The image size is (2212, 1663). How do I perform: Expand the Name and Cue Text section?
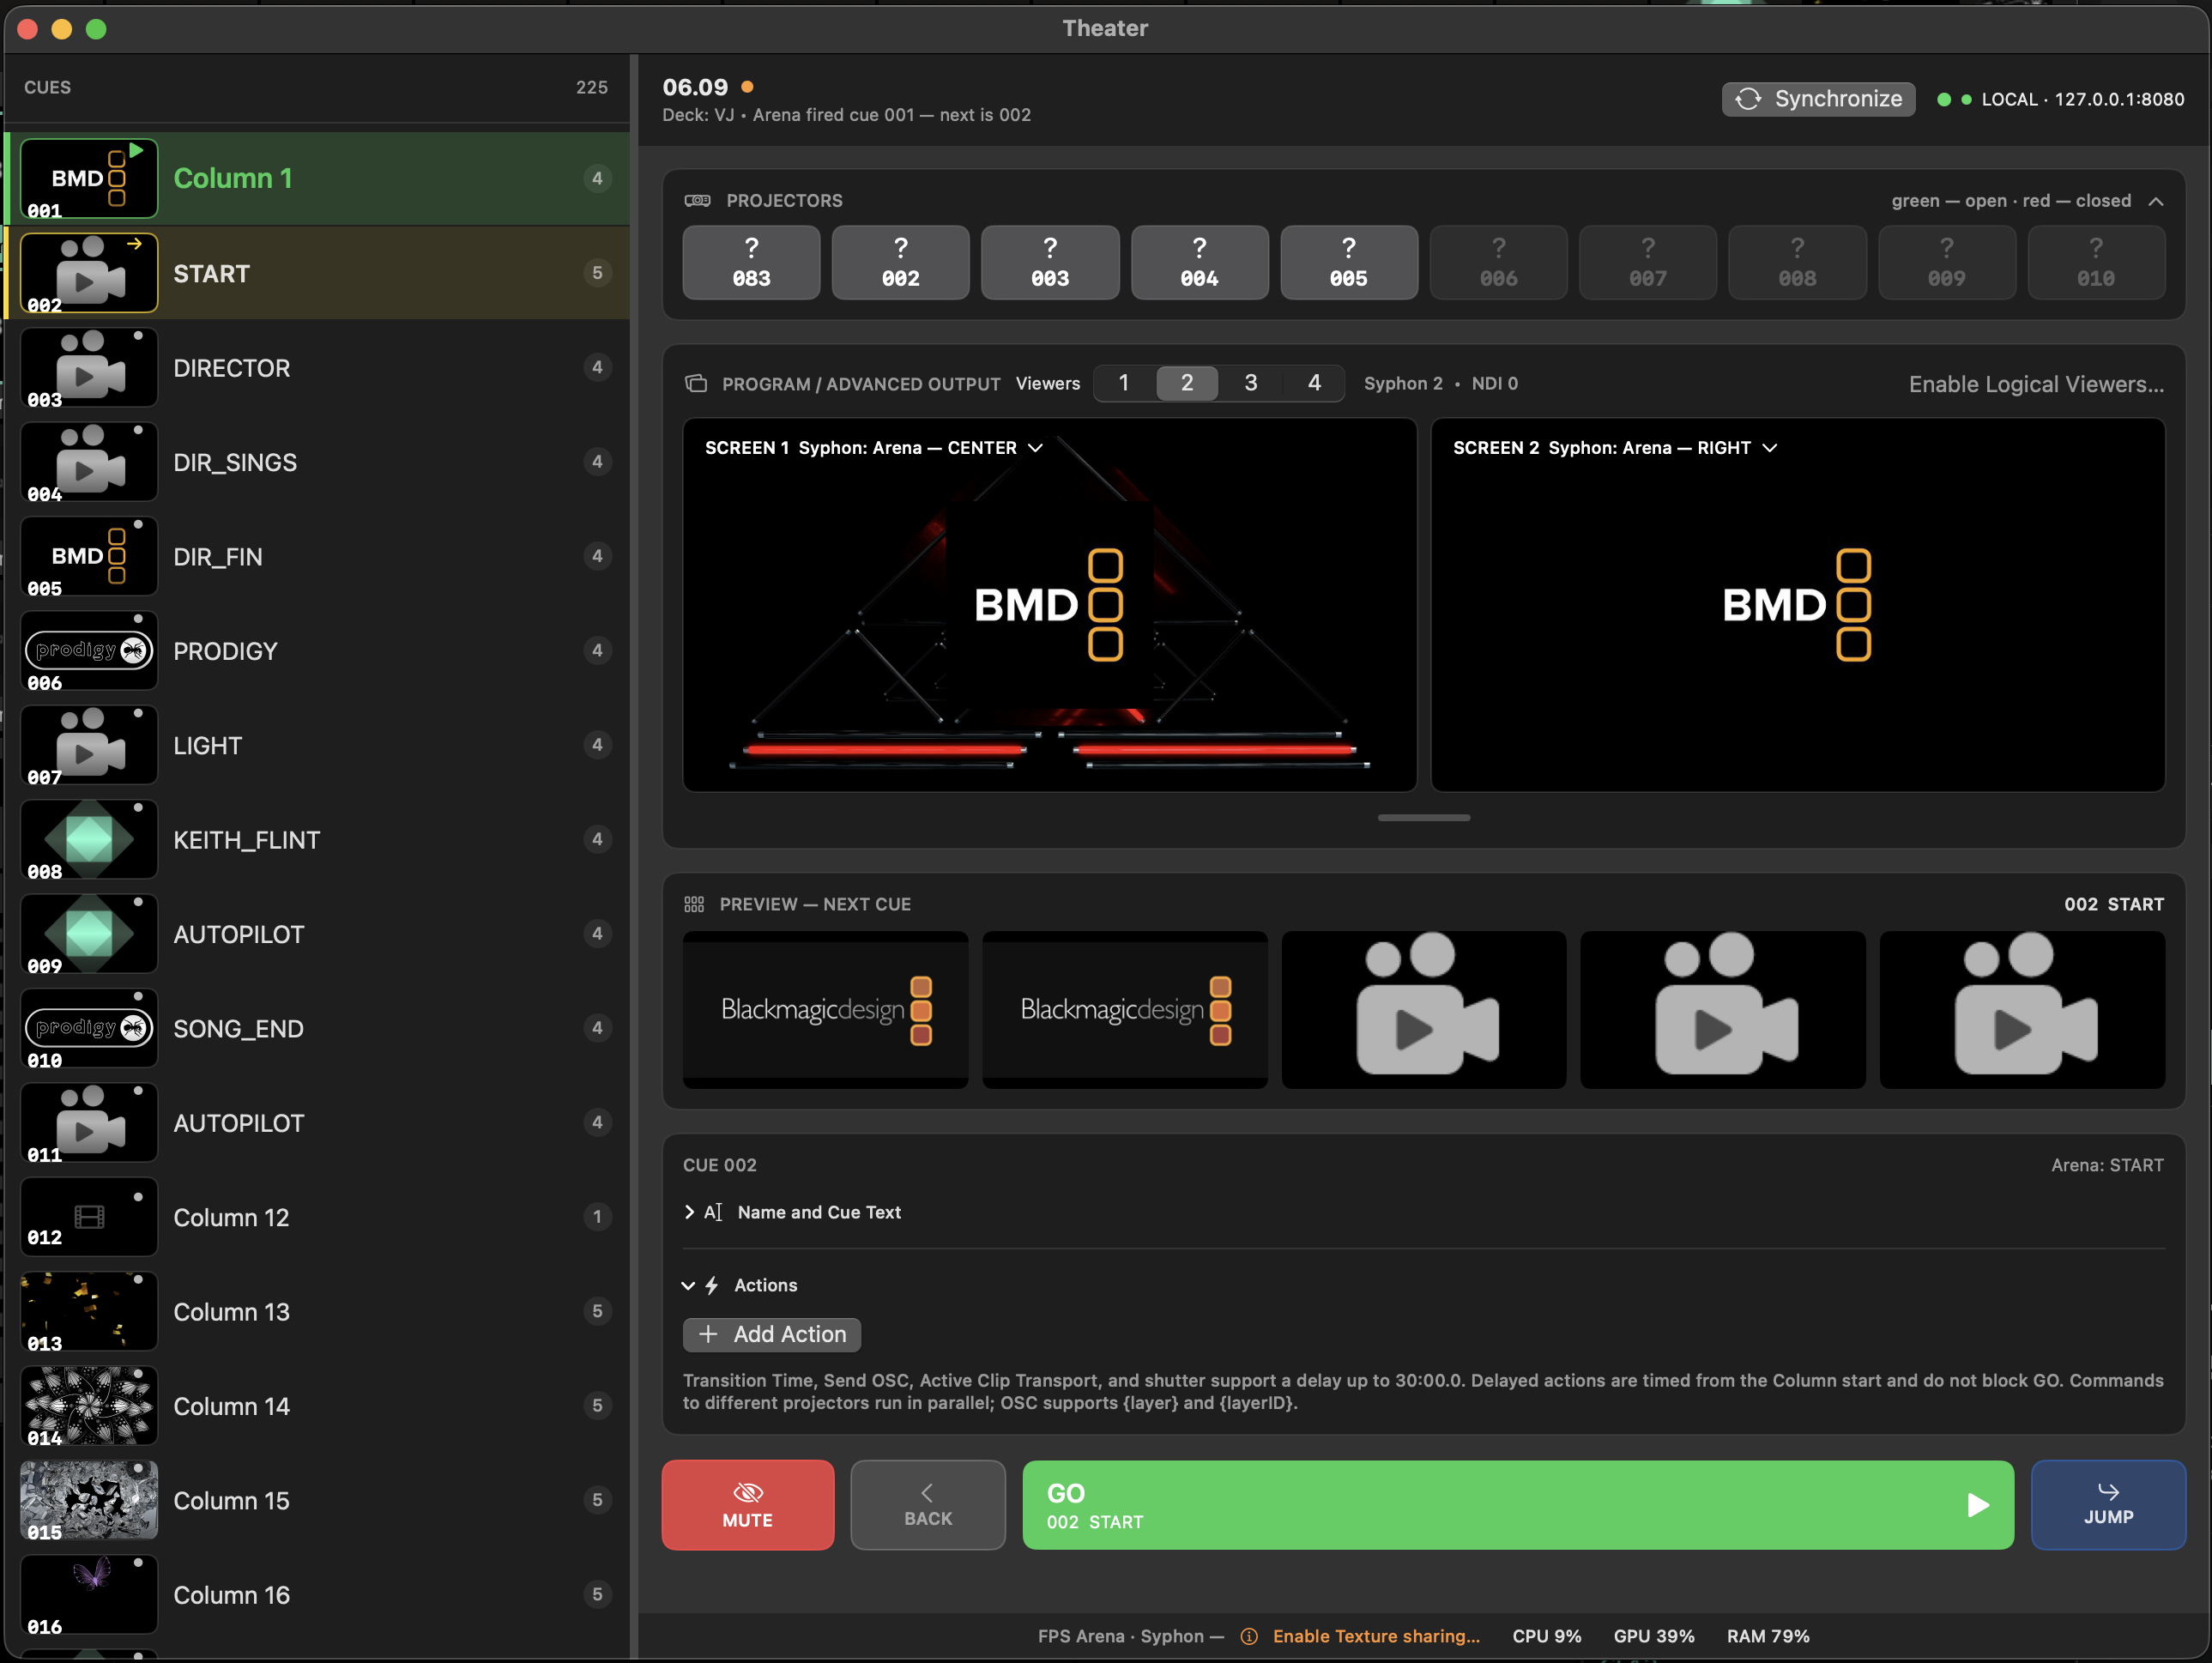689,1212
